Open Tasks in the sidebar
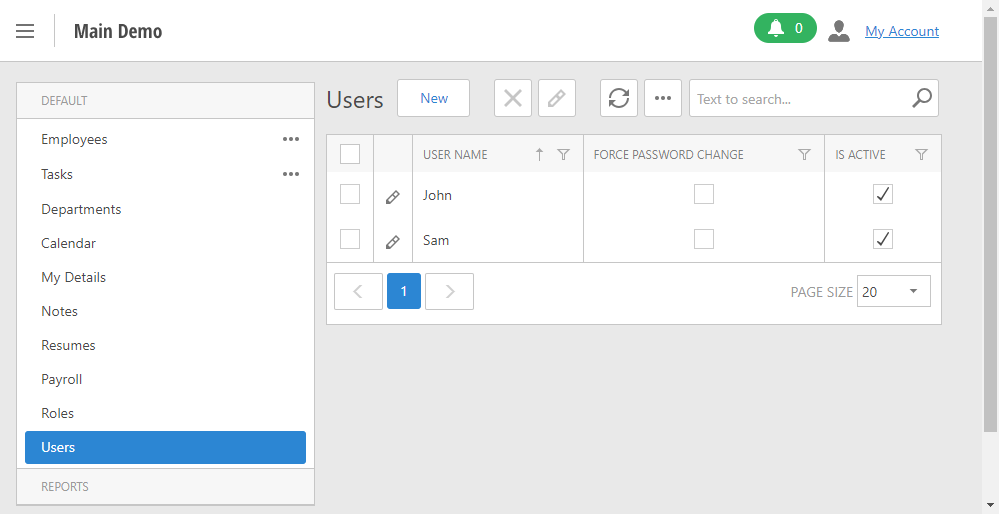Viewport: 999px width, 514px height. pos(57,175)
